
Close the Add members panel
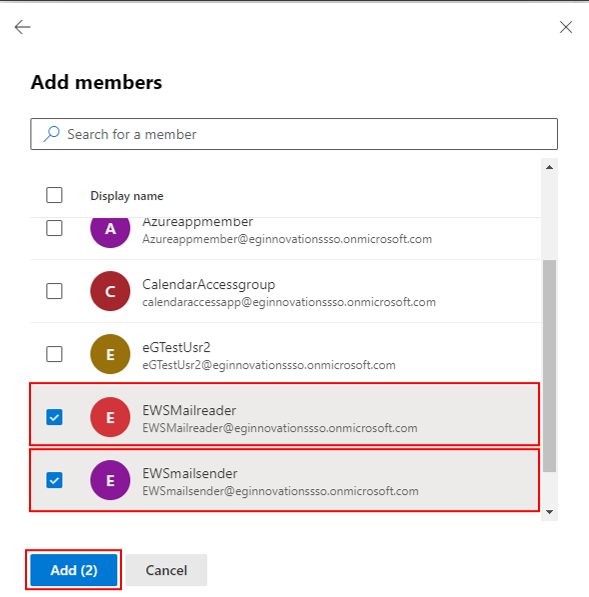pos(566,27)
